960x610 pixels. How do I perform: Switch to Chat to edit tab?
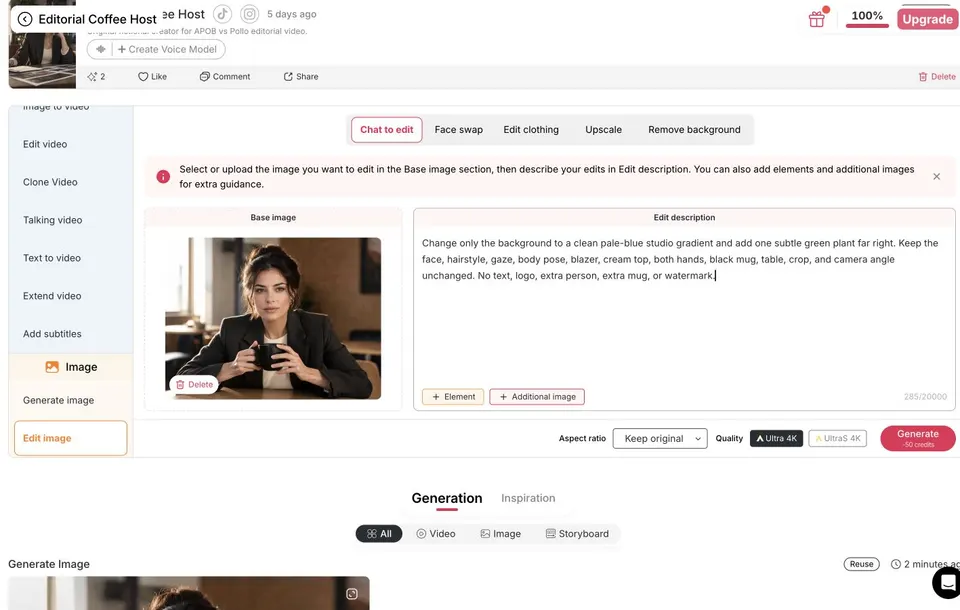coord(386,130)
